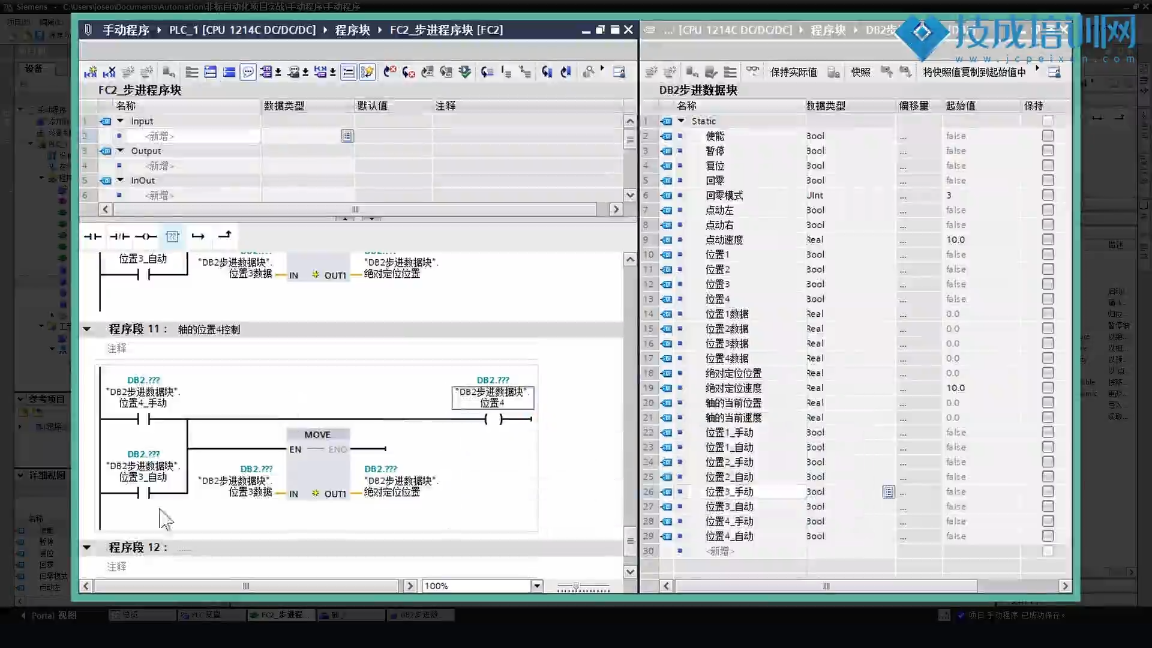The image size is (1152, 648).
Task: Insert an output coil
Action: point(145,236)
